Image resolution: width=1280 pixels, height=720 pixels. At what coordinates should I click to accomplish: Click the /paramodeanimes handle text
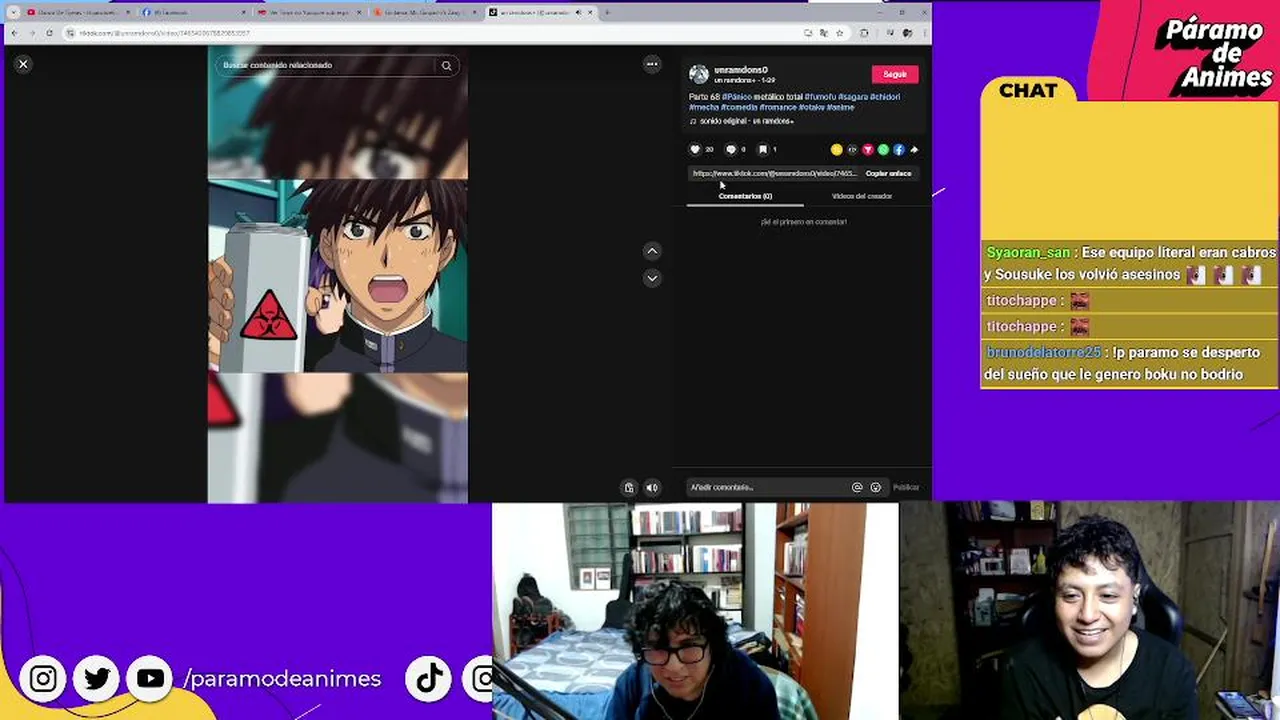[x=282, y=679]
